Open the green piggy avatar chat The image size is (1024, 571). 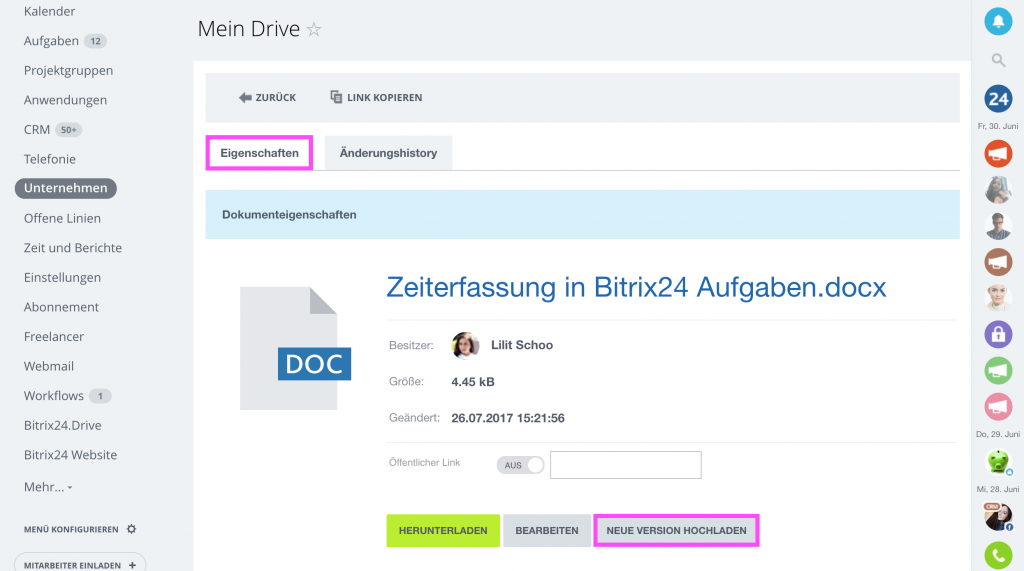point(998,462)
